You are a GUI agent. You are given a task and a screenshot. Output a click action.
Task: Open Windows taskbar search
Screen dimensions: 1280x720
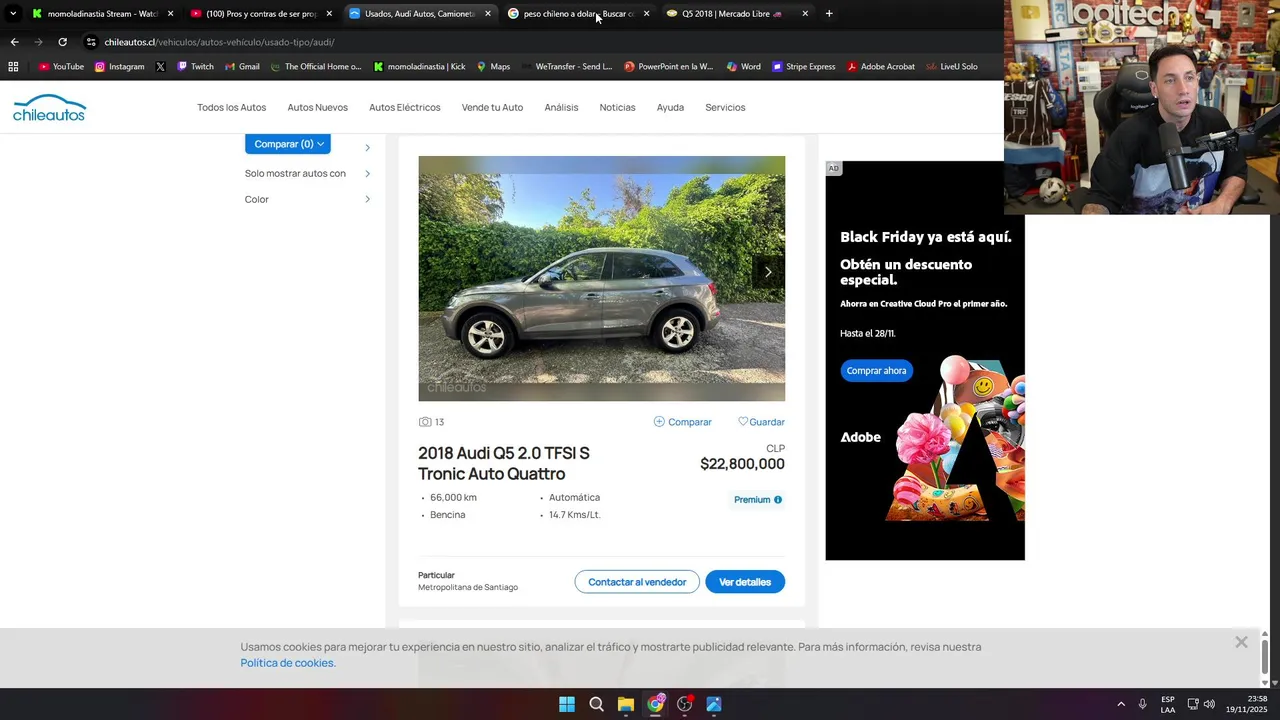click(596, 704)
